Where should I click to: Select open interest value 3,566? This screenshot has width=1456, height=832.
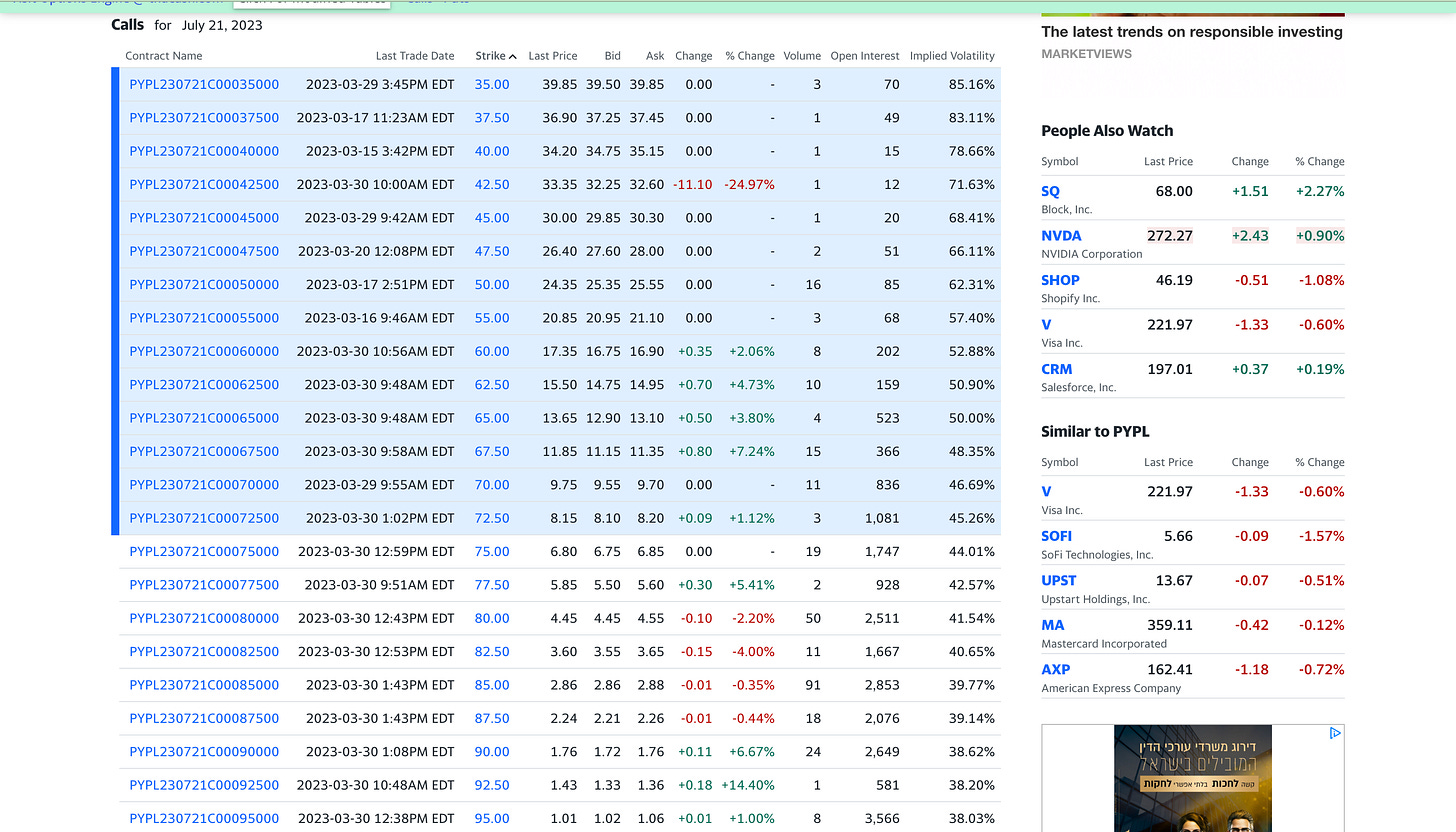coord(881,818)
